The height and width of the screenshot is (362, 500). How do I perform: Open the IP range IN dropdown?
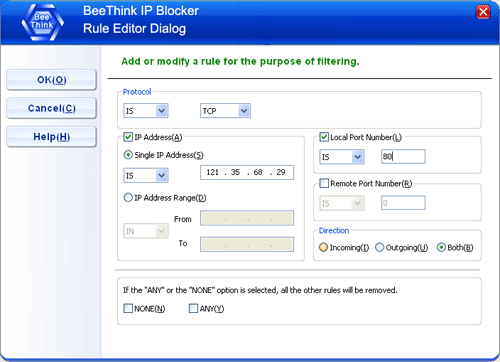[x=146, y=231]
